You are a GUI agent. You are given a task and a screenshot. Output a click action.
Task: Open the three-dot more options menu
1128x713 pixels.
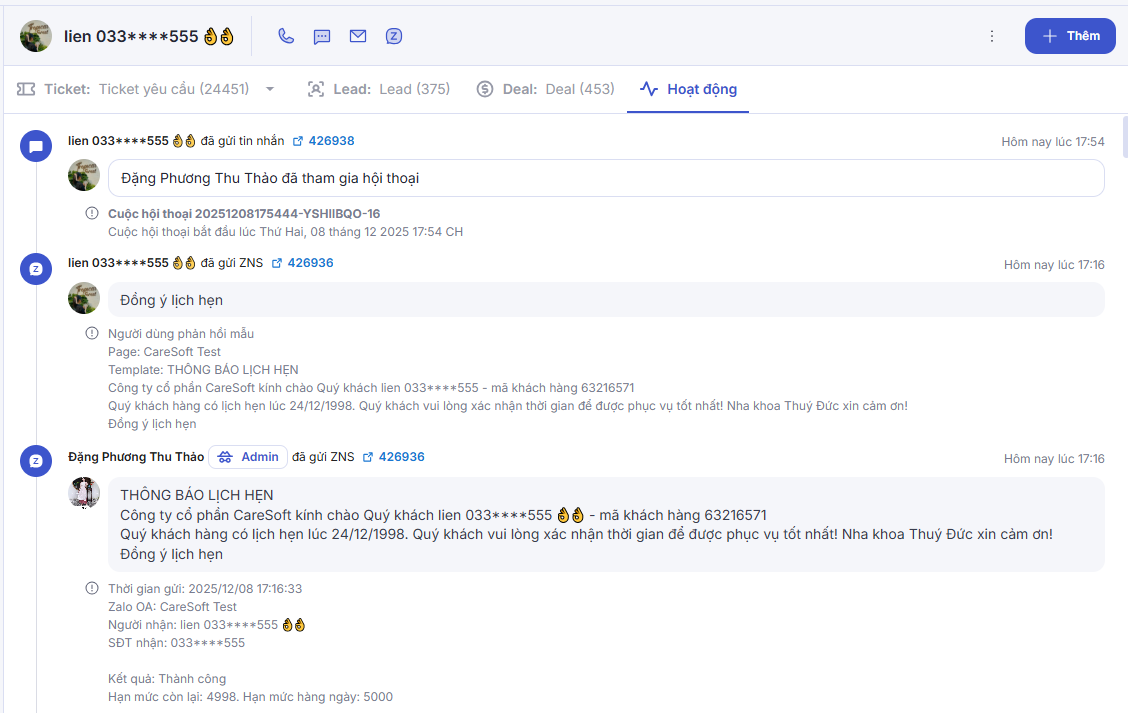click(991, 36)
